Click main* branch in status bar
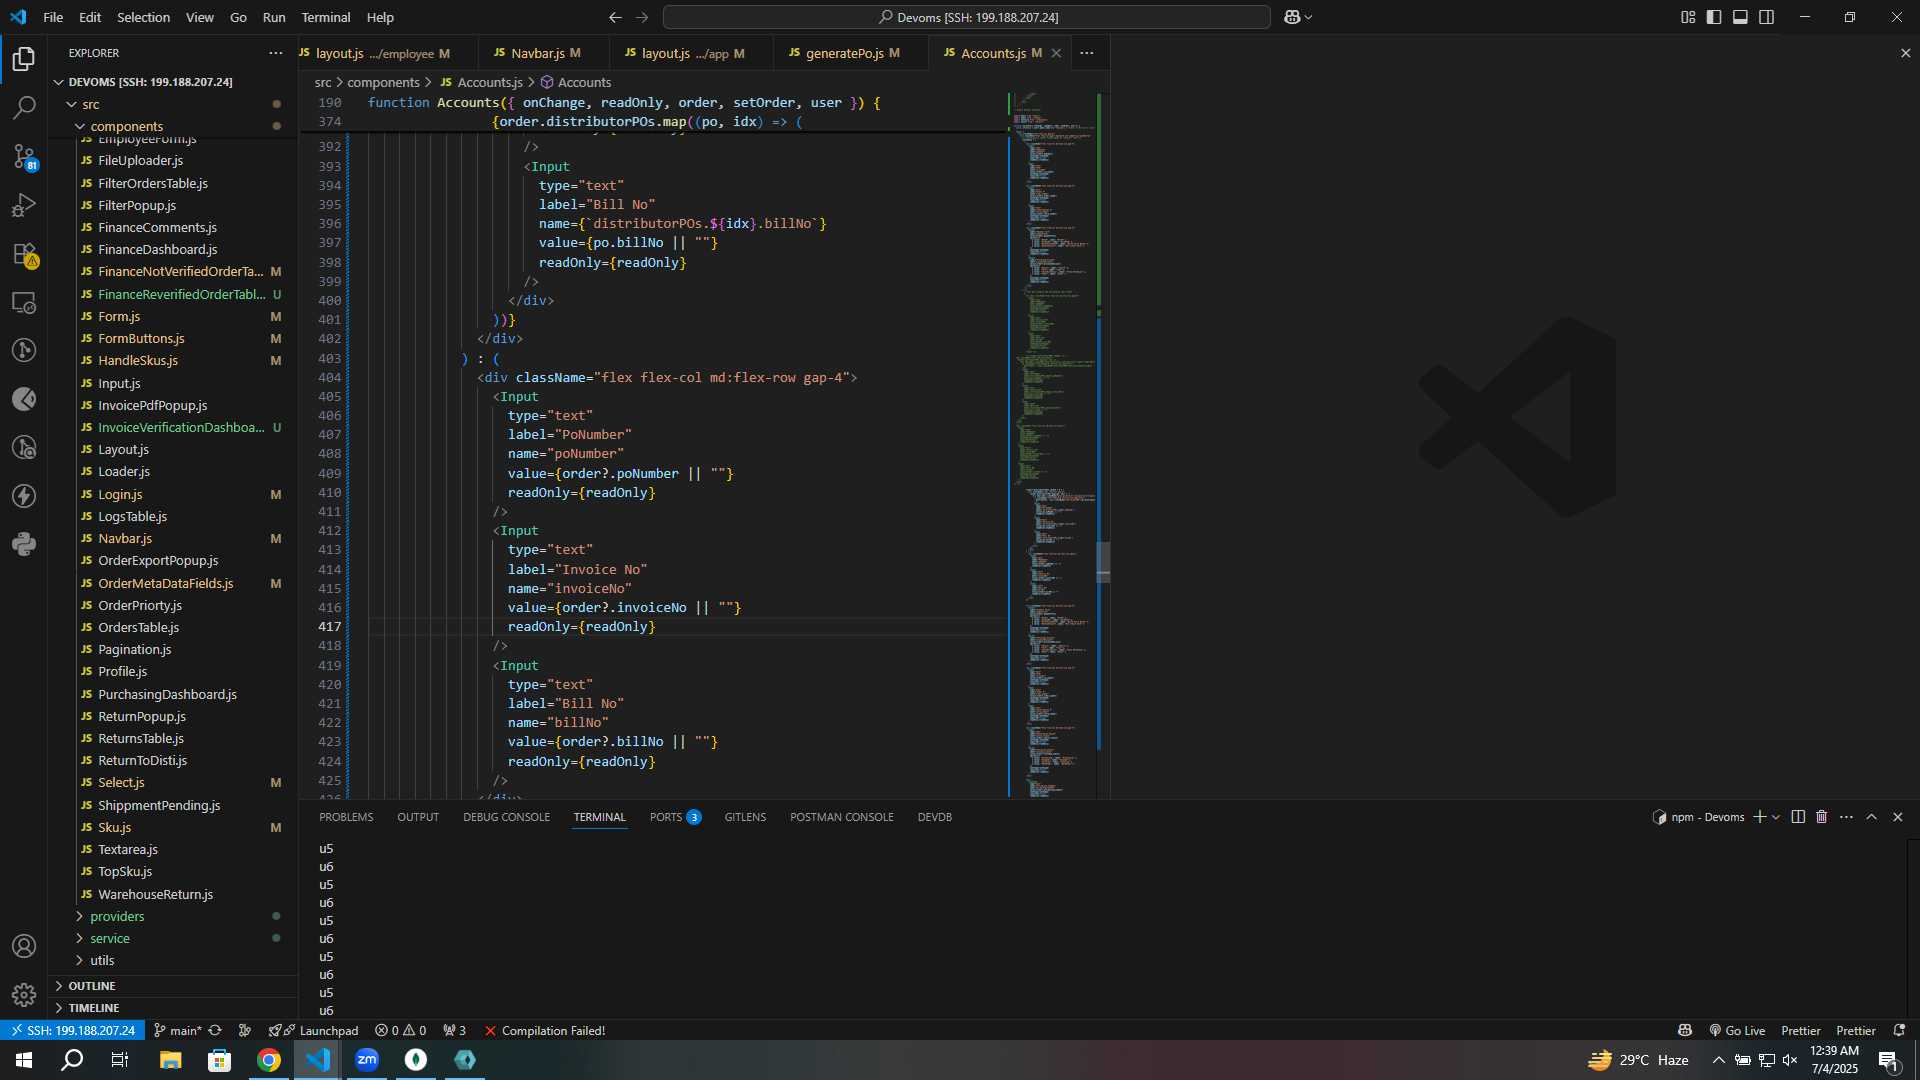The height and width of the screenshot is (1080, 1920). 178,1030
